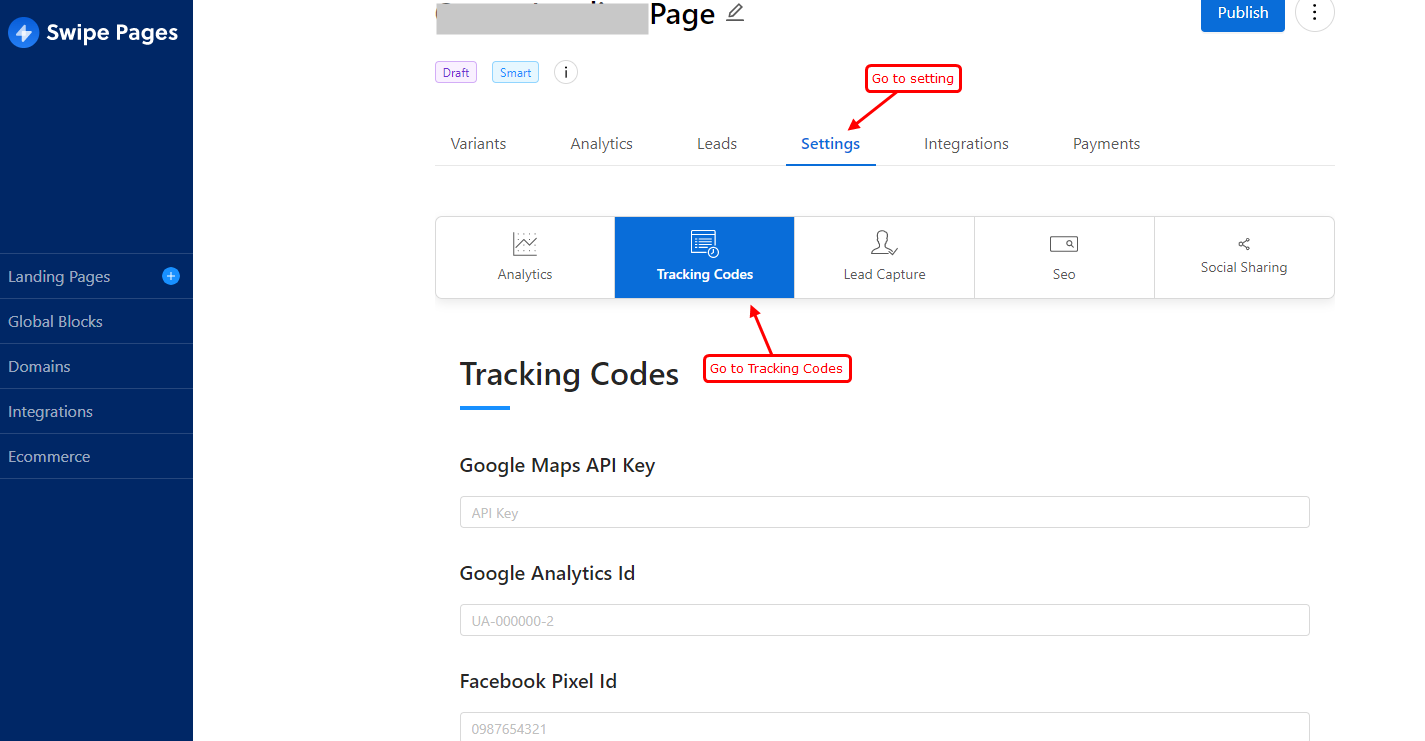The image size is (1425, 741).
Task: Focus the Google Analytics Id input
Action: click(884, 620)
